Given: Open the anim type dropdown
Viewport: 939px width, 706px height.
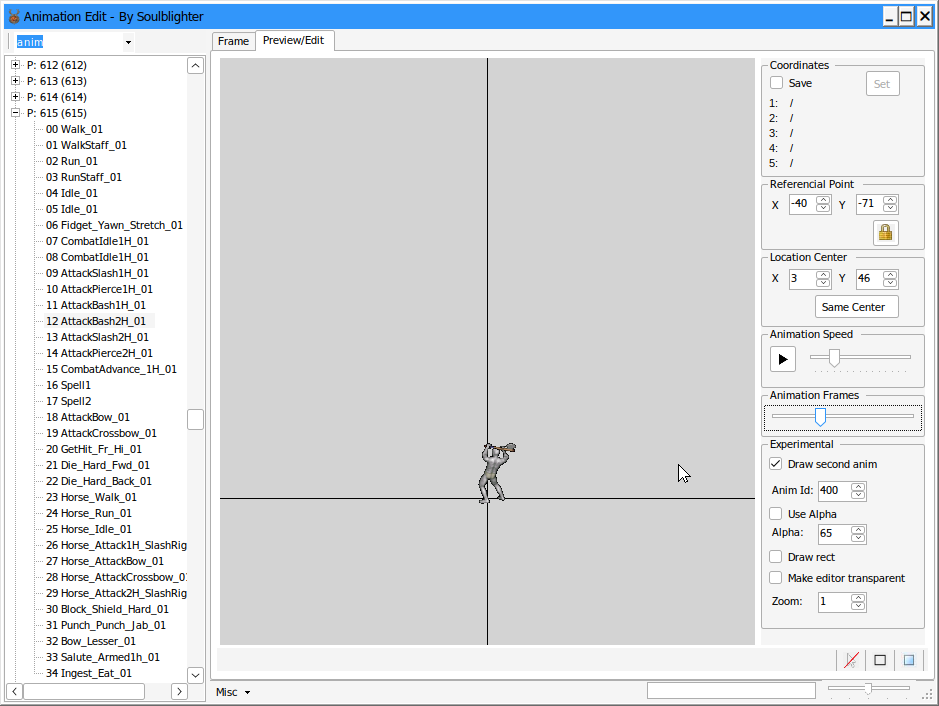Looking at the screenshot, I should click(x=128, y=42).
